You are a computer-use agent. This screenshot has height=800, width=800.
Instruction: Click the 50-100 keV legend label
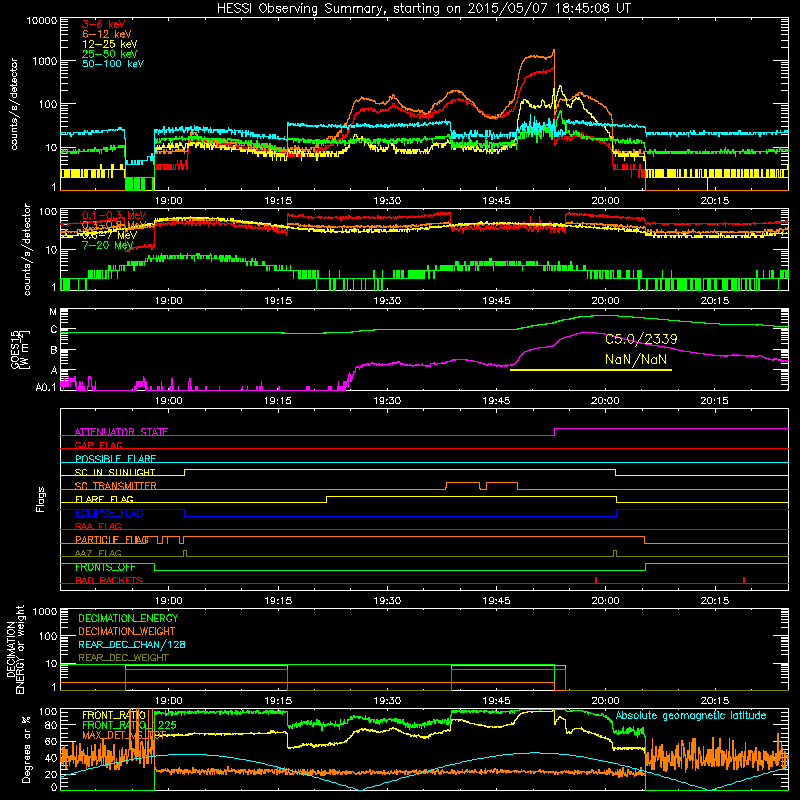(113, 63)
